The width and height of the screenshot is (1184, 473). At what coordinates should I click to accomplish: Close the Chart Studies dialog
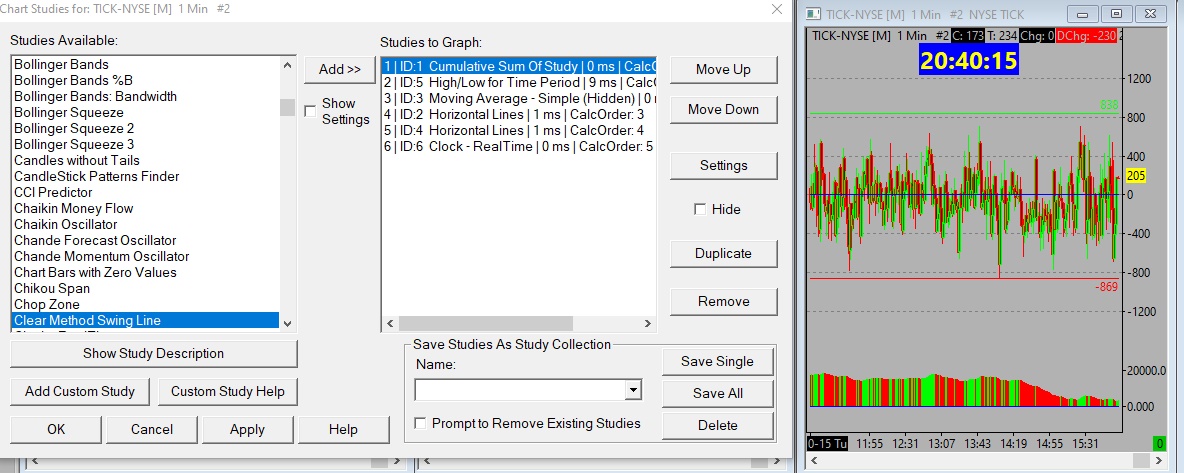click(776, 9)
